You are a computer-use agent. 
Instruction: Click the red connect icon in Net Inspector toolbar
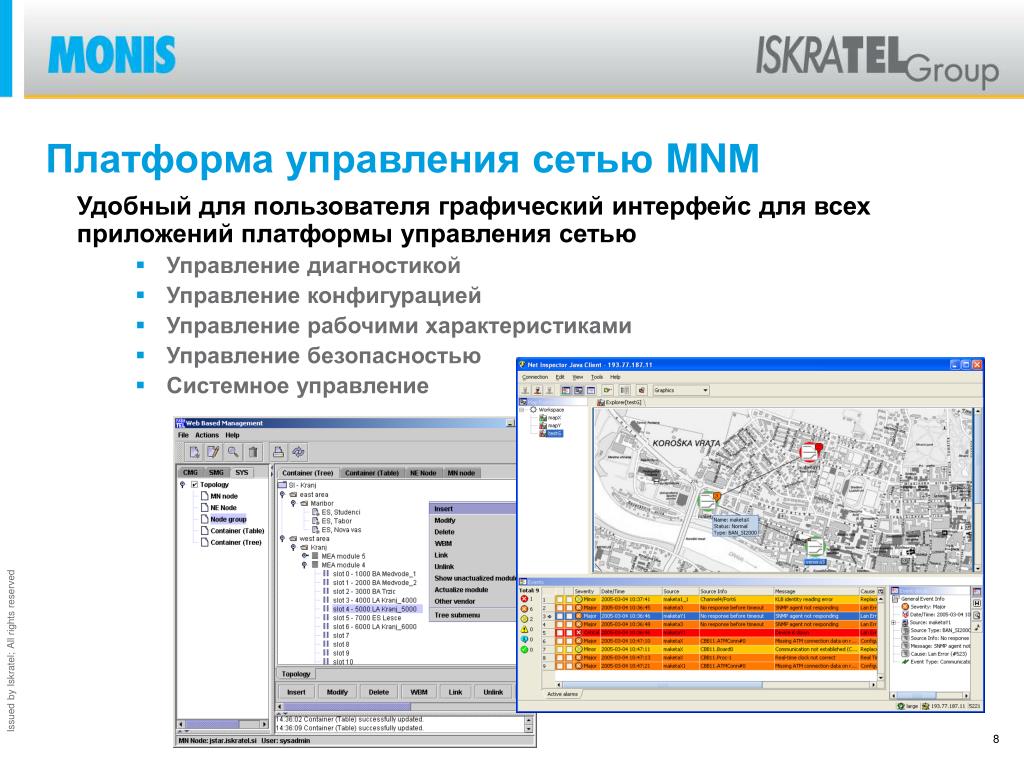(537, 390)
